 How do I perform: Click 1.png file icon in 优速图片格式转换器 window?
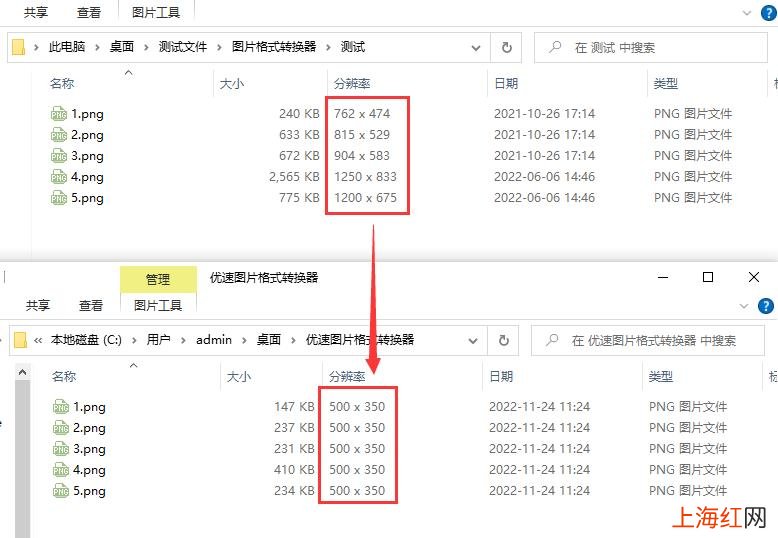[61, 407]
